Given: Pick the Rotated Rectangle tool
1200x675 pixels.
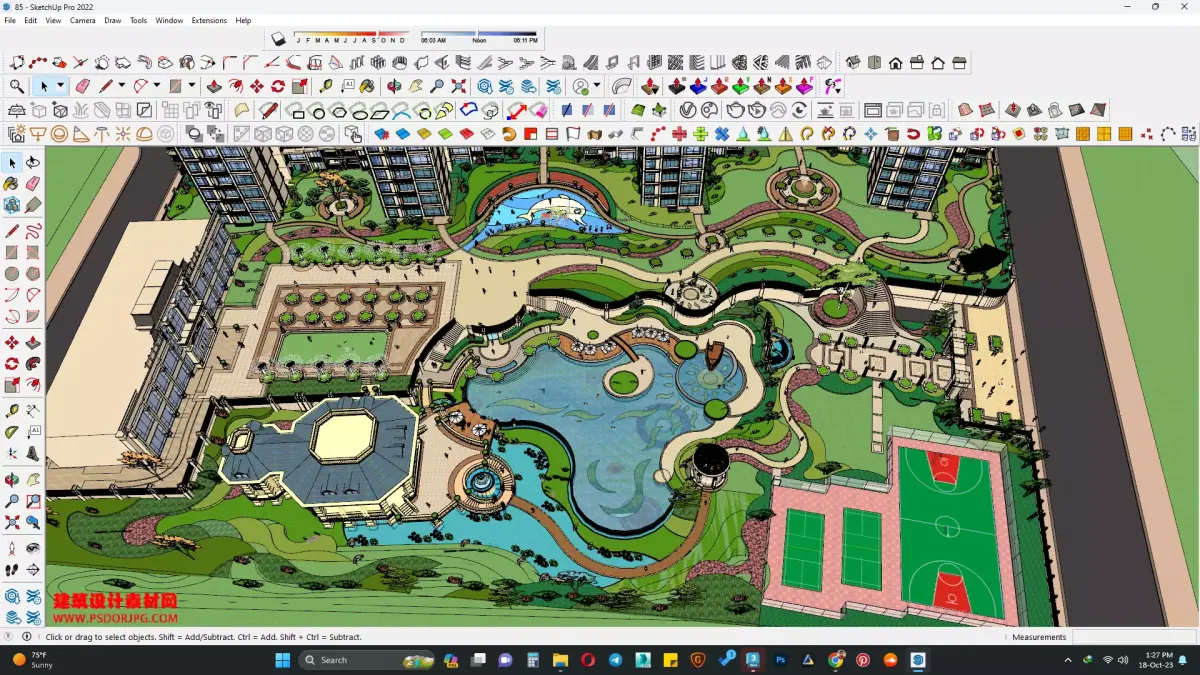Looking at the screenshot, I should [x=33, y=252].
